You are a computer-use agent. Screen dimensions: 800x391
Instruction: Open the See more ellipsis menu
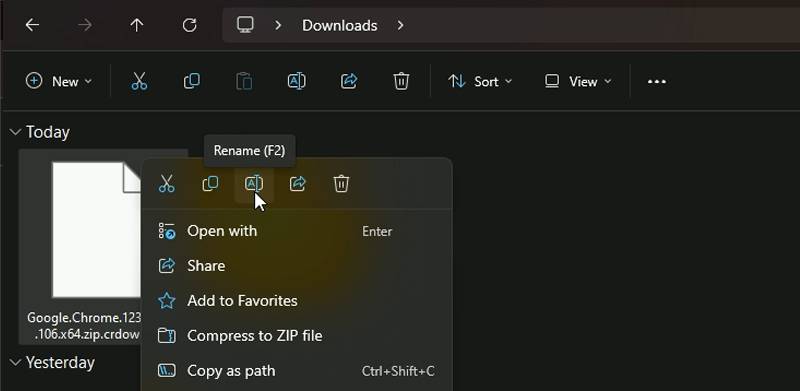tap(657, 82)
